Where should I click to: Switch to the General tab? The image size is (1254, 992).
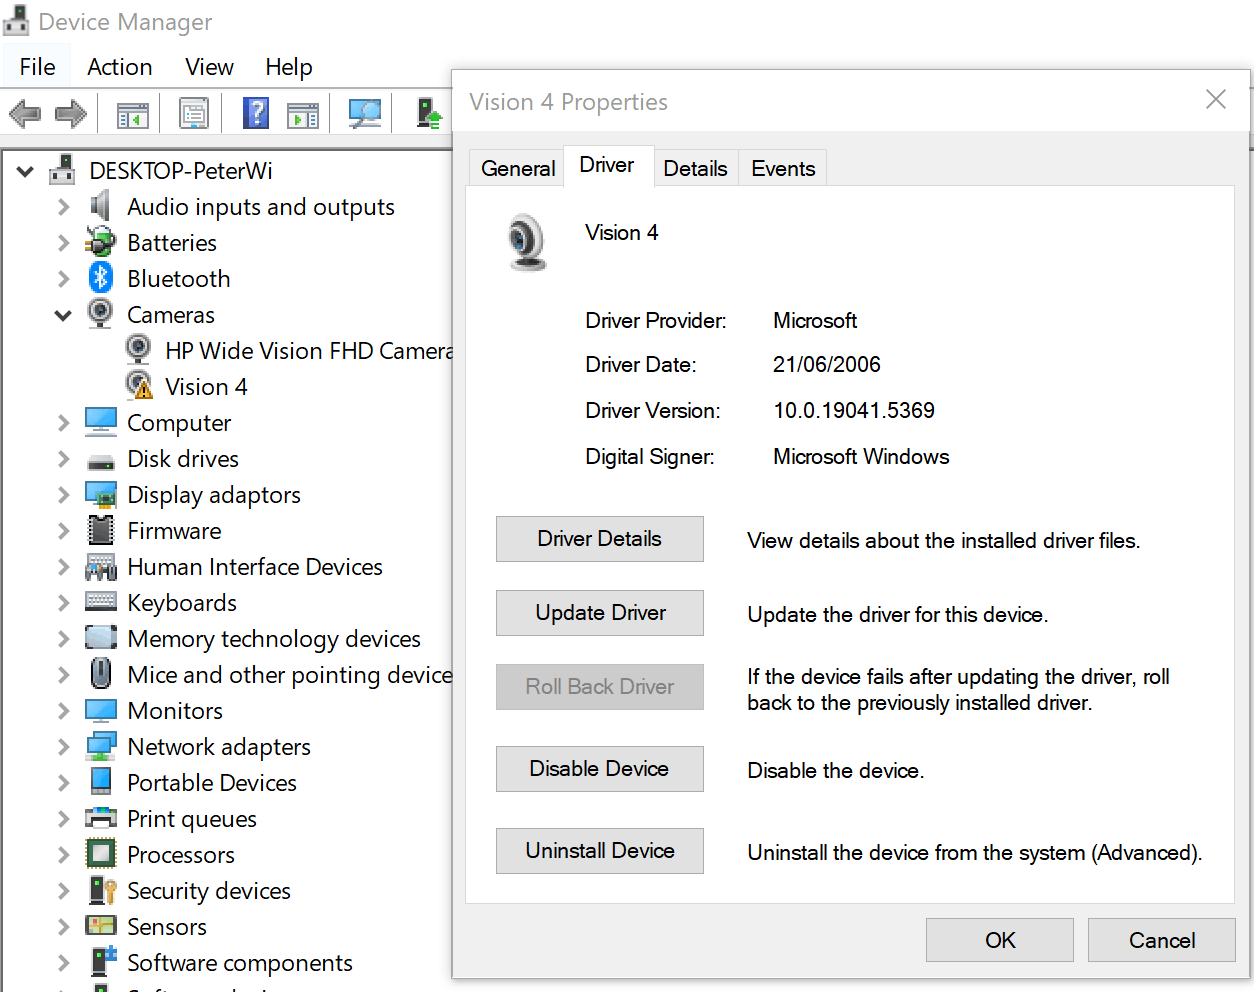click(x=518, y=168)
